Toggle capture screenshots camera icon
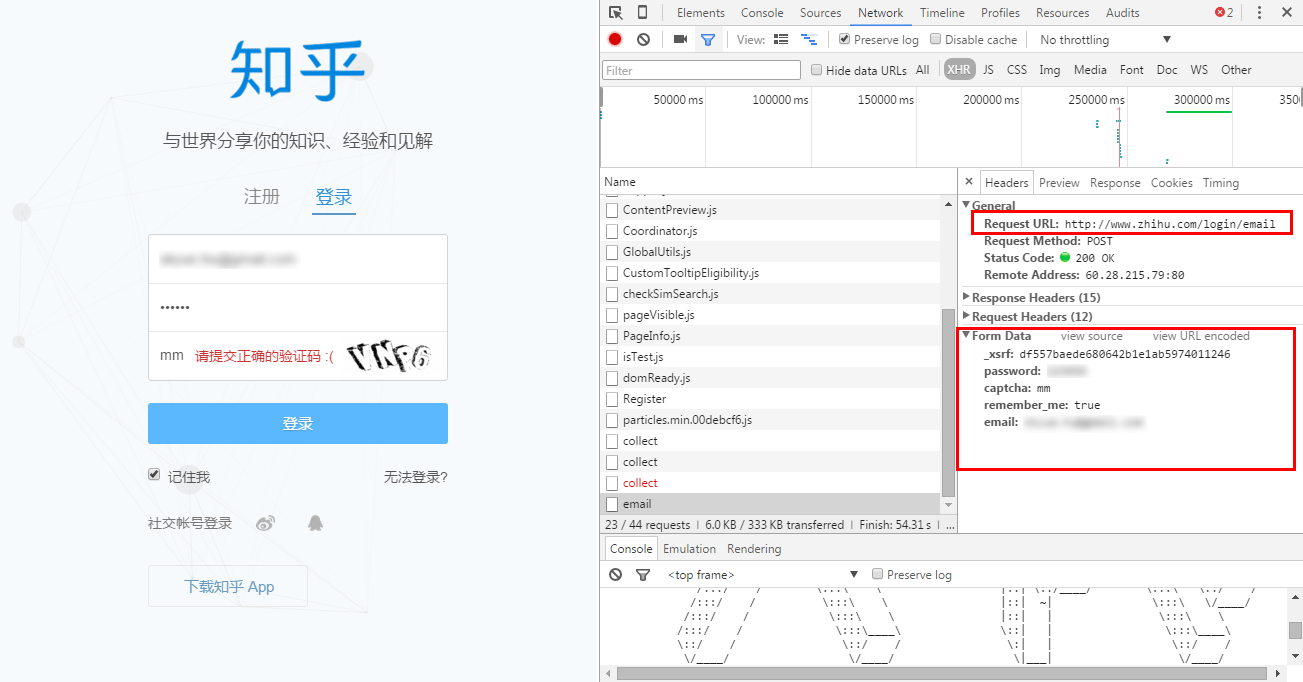Viewport: 1303px width, 682px height. 680,39
